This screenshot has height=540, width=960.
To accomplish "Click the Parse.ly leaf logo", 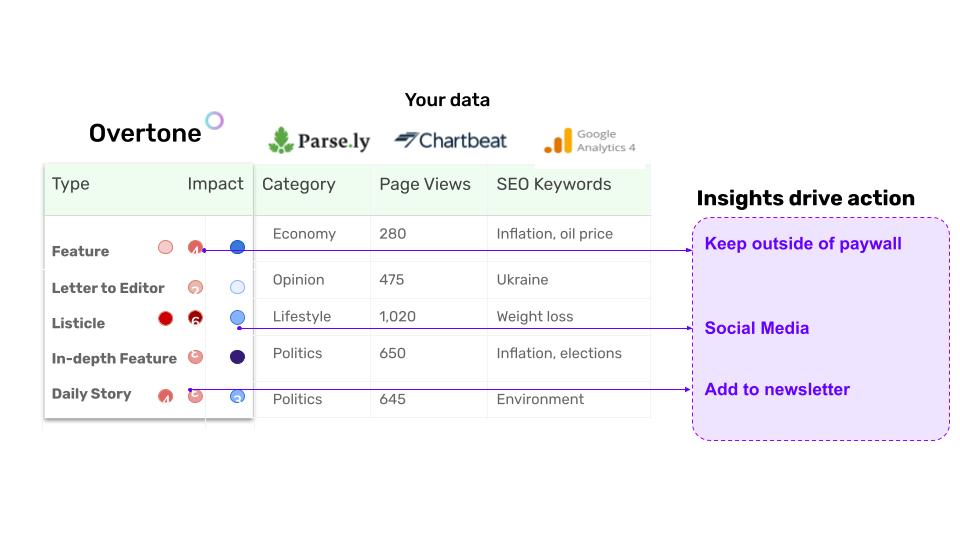I will click(x=281, y=140).
